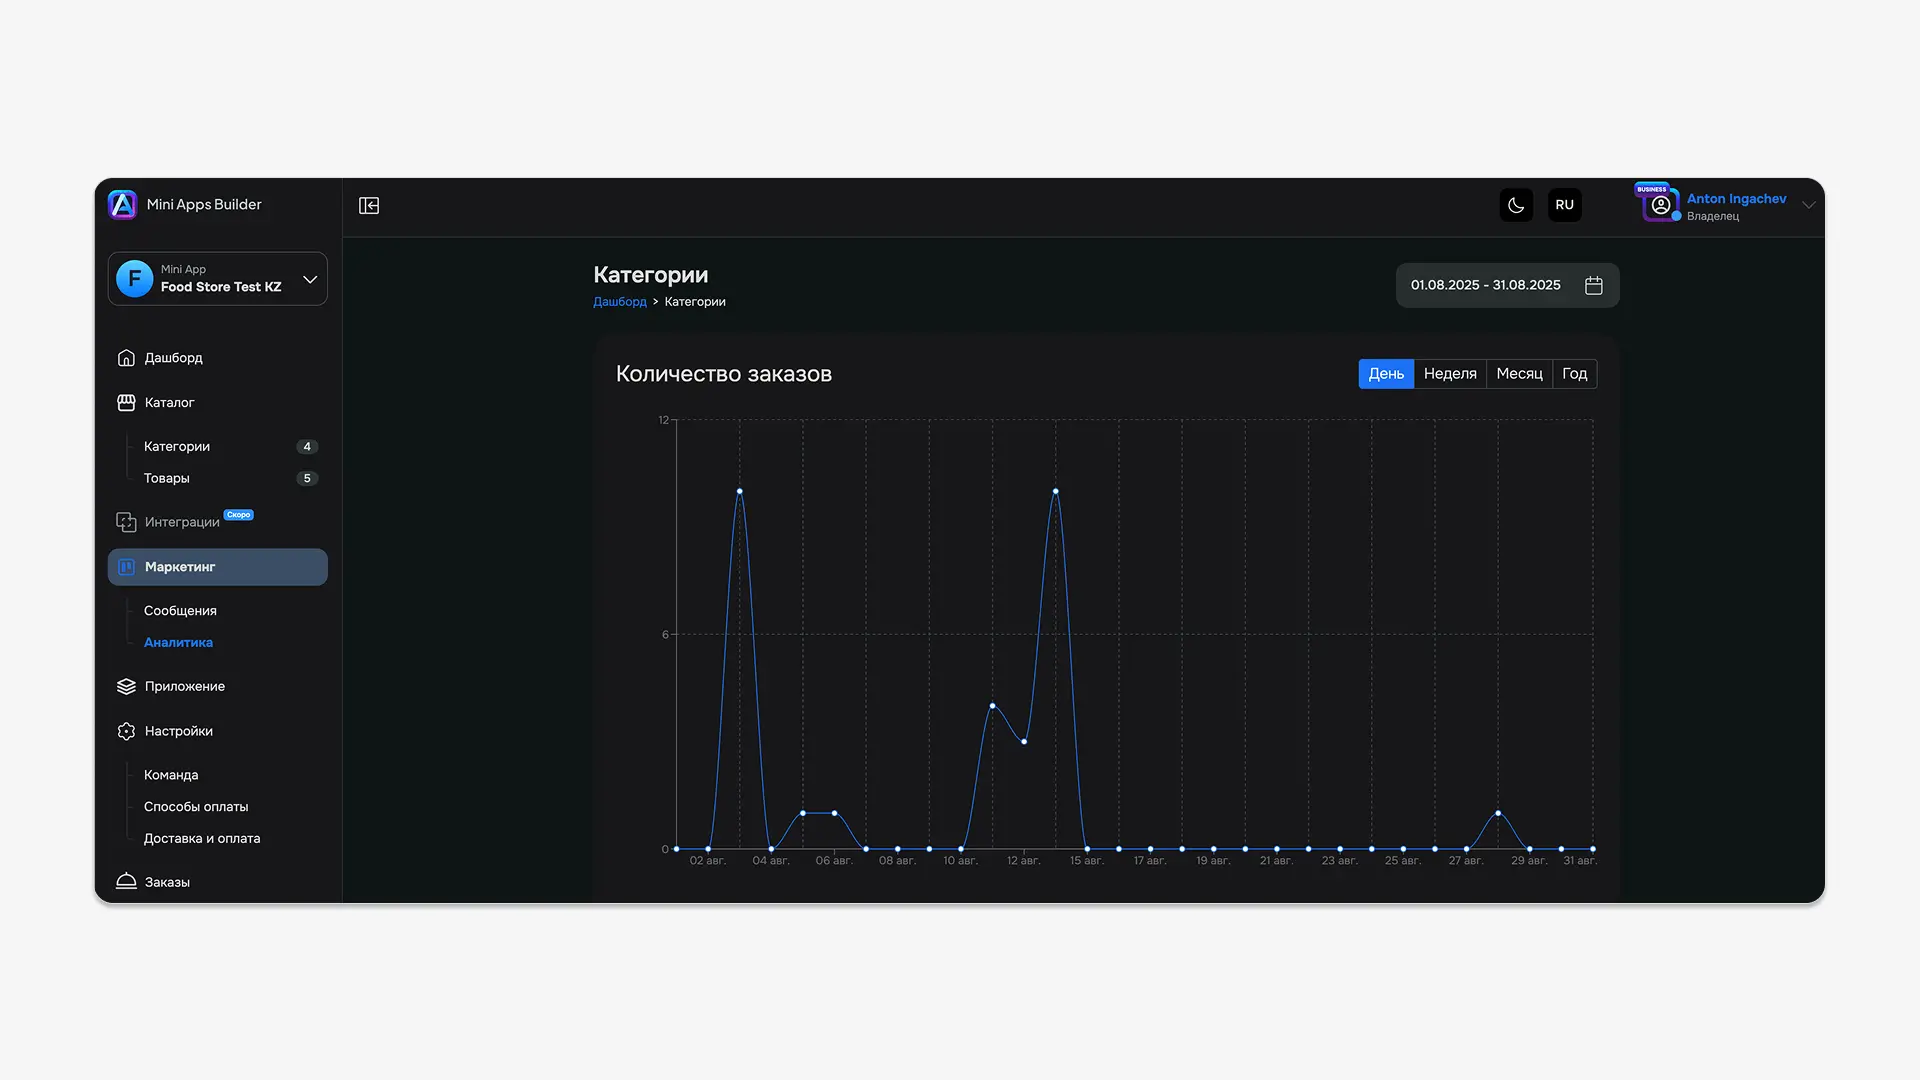The width and height of the screenshot is (1920, 1080).
Task: Click the data point at 28 авг. peak
Action: (x=1498, y=813)
